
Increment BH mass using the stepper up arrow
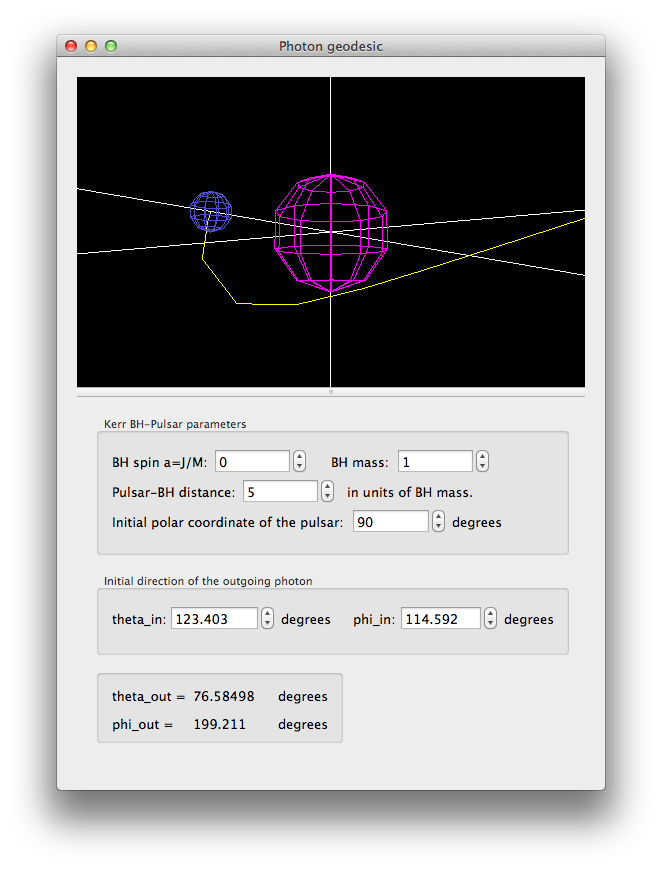click(483, 457)
